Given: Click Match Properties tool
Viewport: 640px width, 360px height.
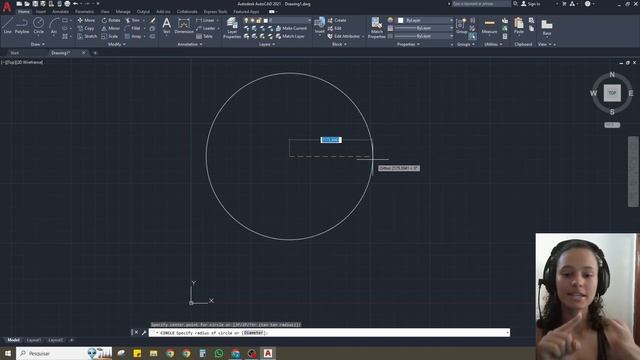Looking at the screenshot, I should (376, 28).
